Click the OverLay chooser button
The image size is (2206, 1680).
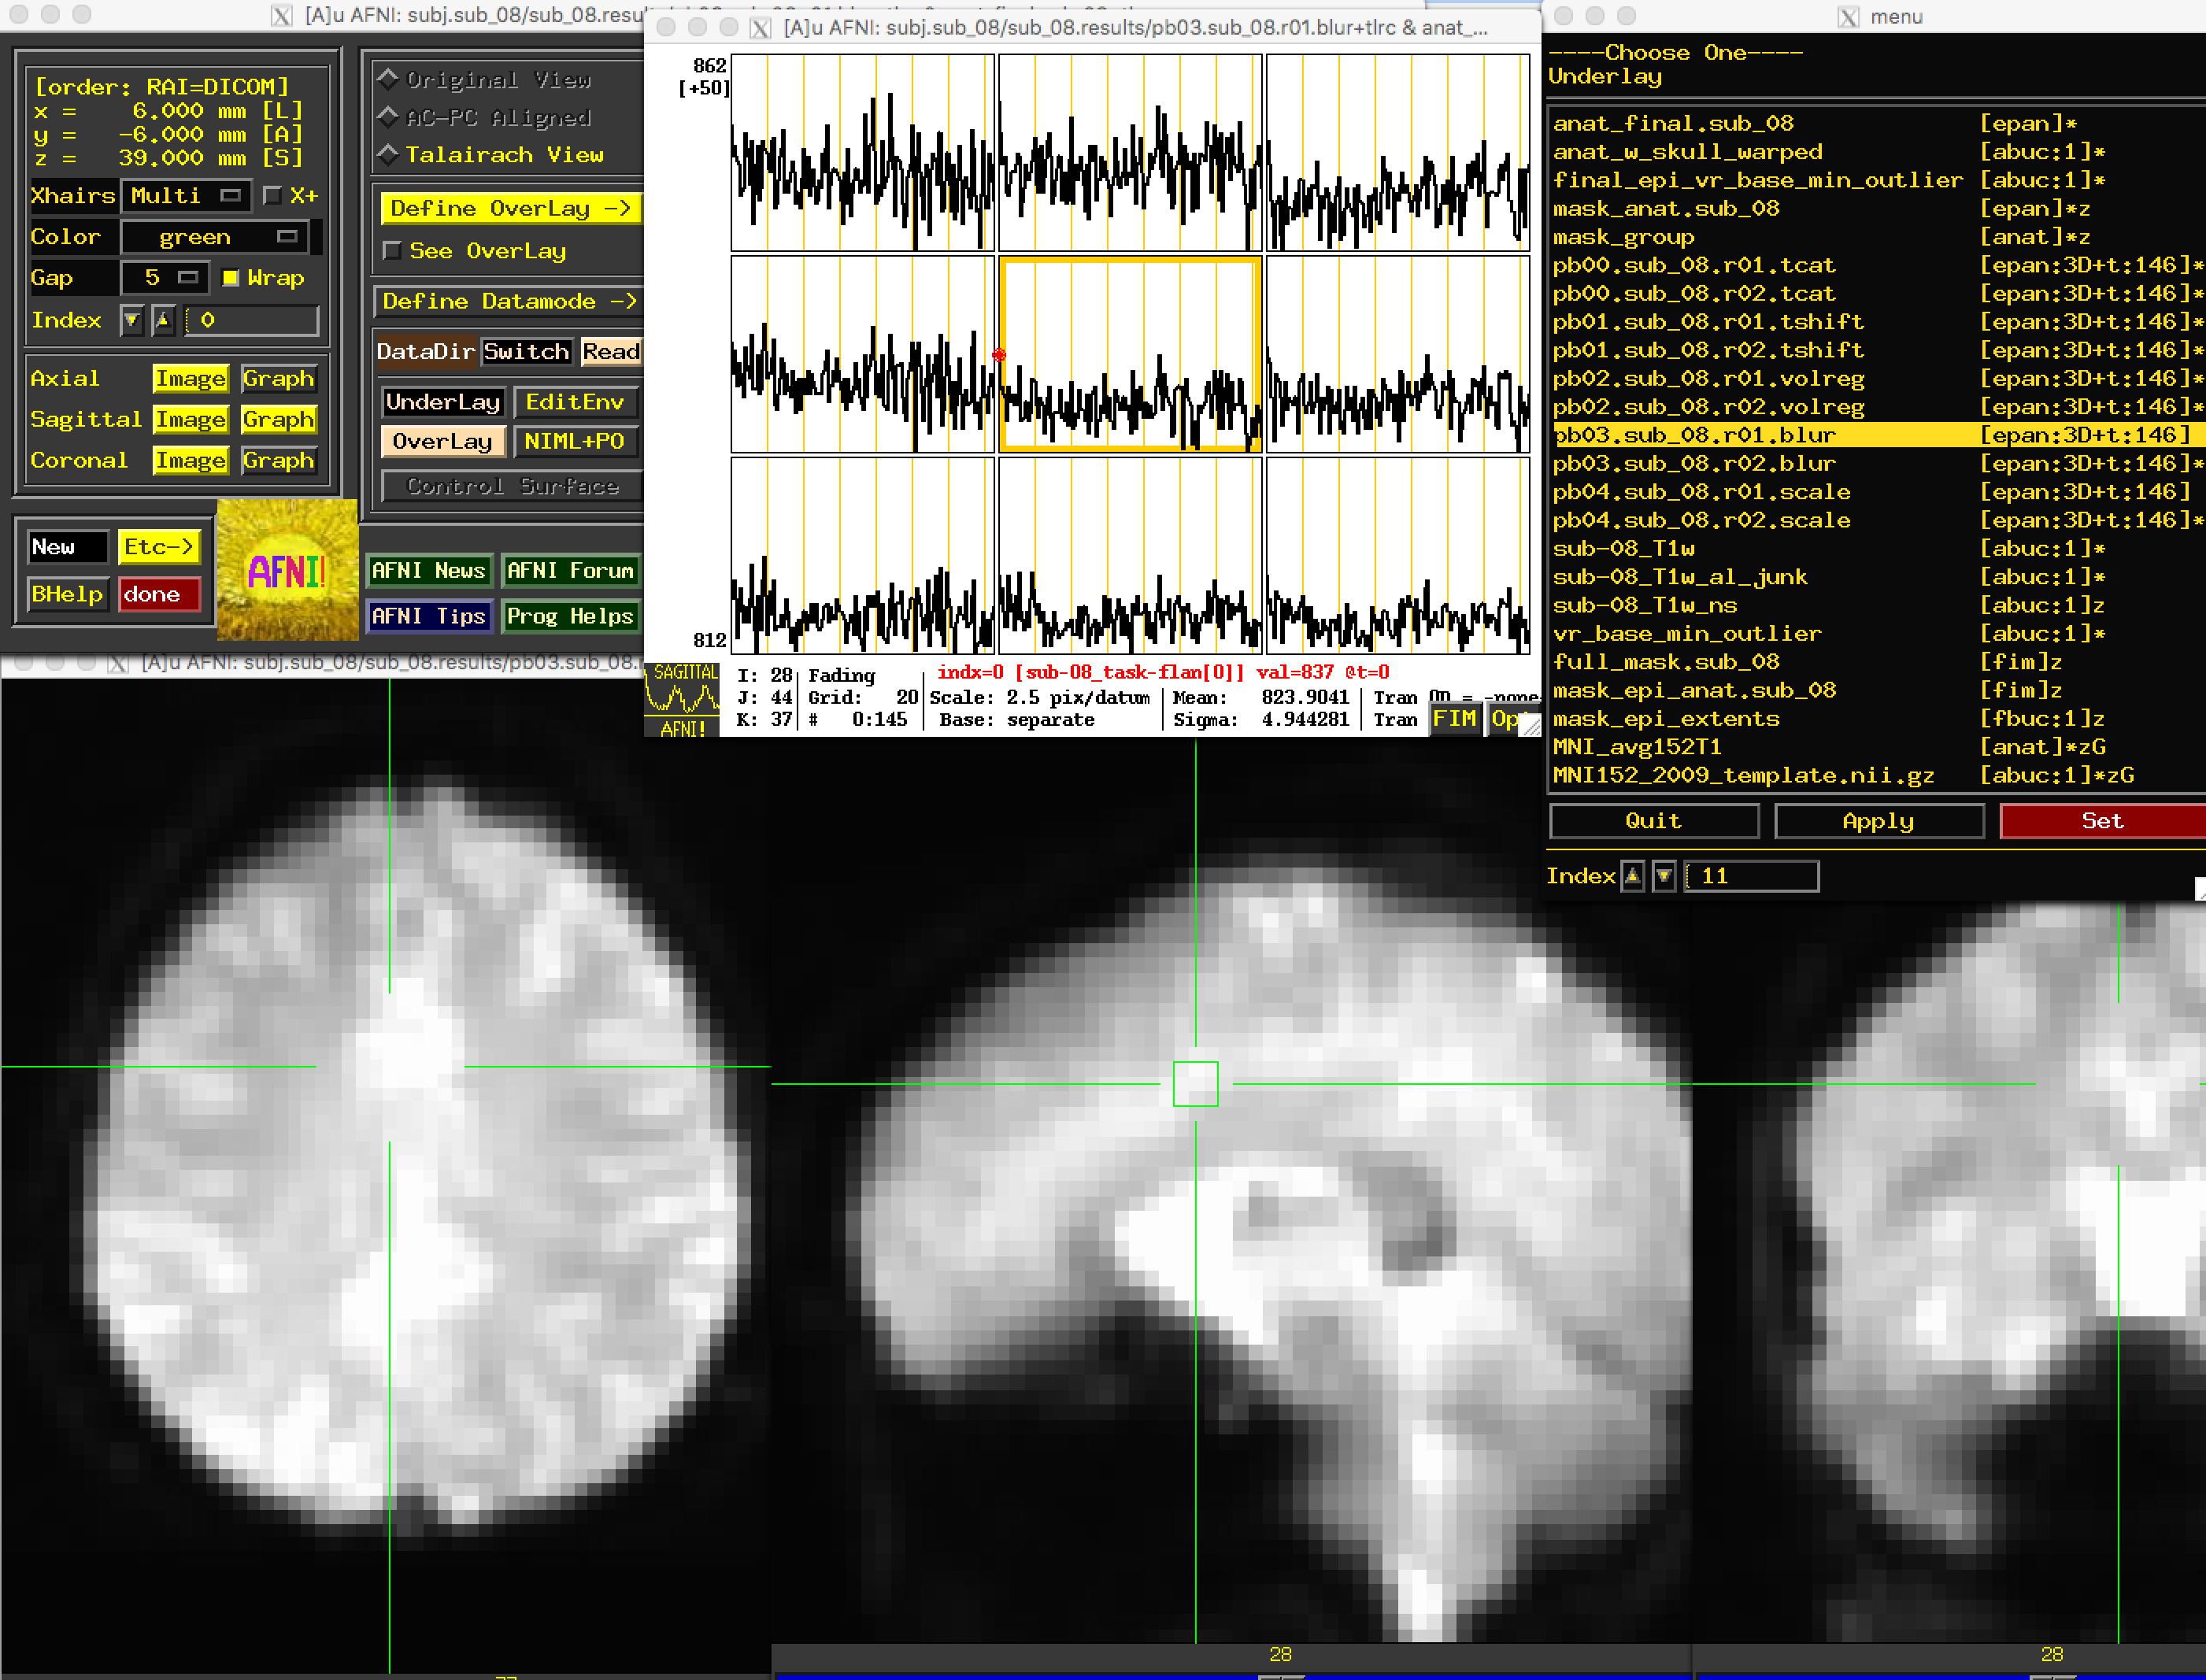point(443,442)
